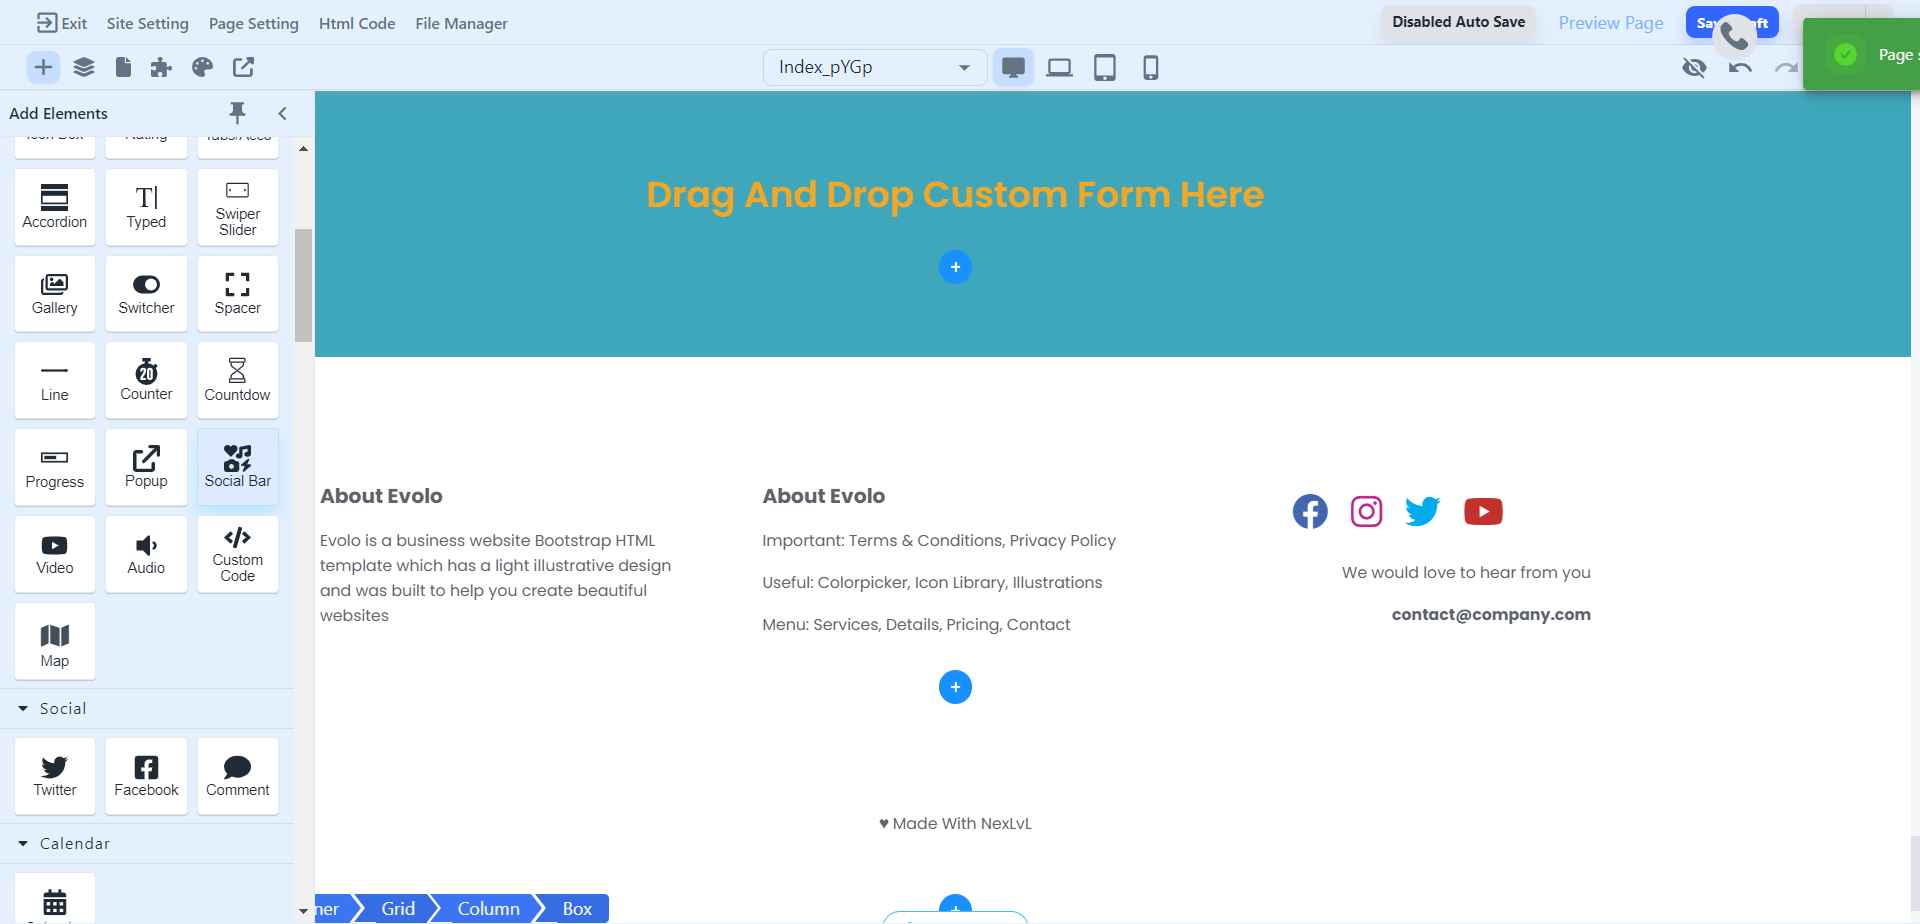
Task: Select the Custom Code element
Action: [237, 554]
